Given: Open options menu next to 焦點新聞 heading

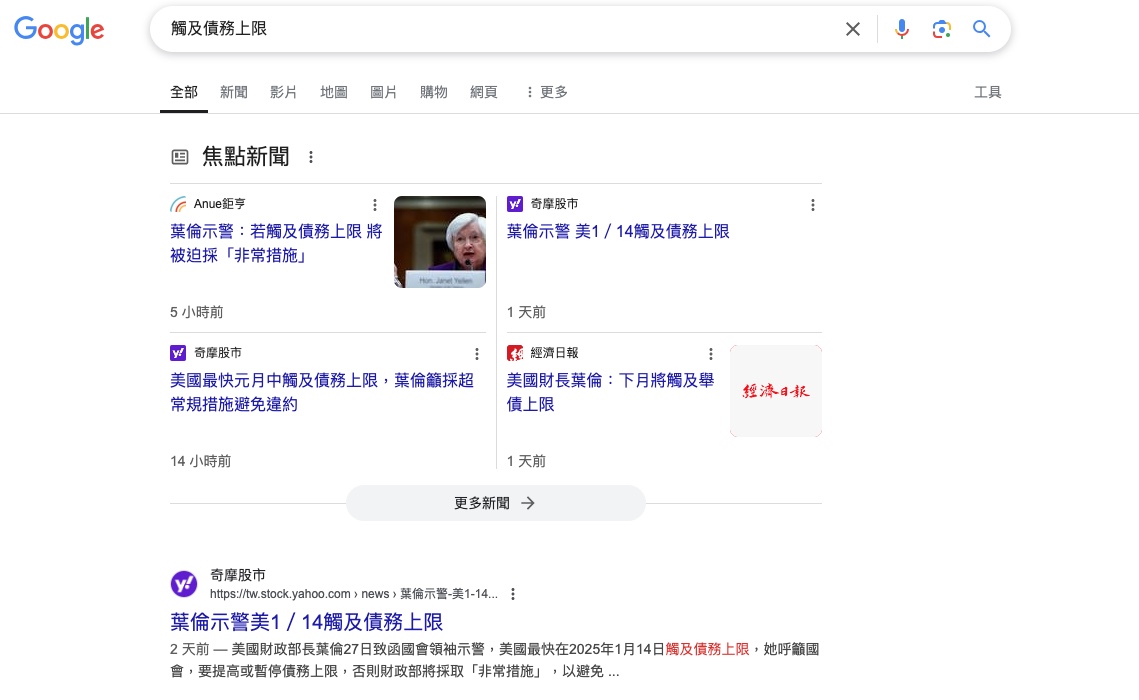Looking at the screenshot, I should [x=311, y=157].
